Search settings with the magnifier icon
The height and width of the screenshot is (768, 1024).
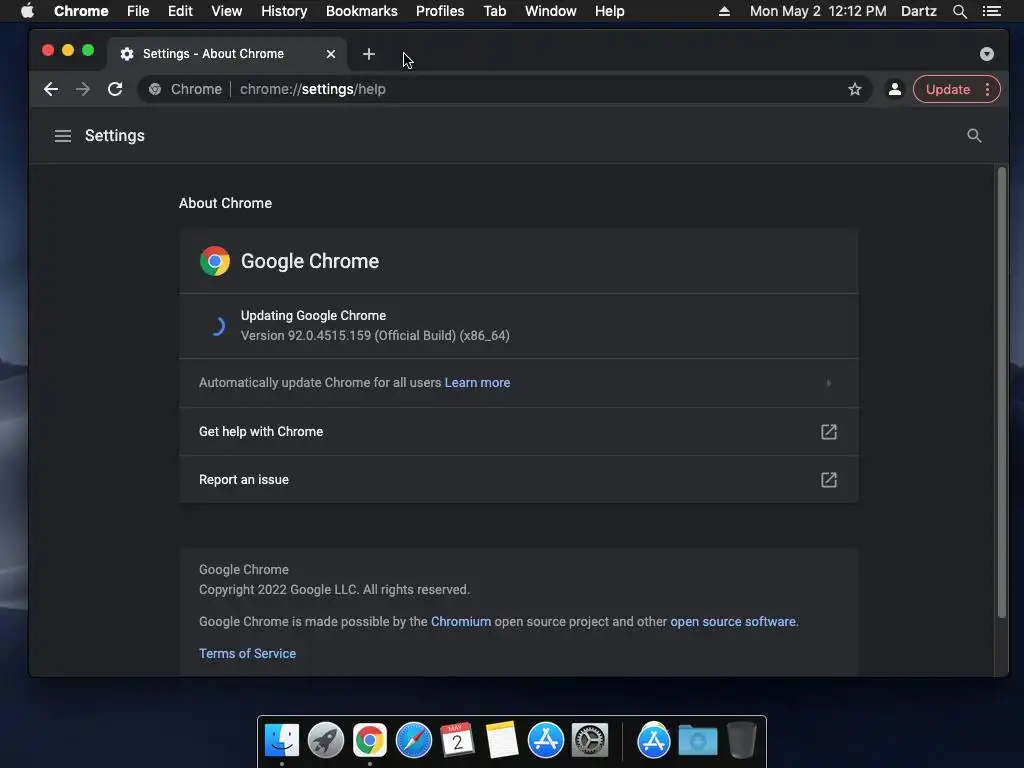[974, 136]
